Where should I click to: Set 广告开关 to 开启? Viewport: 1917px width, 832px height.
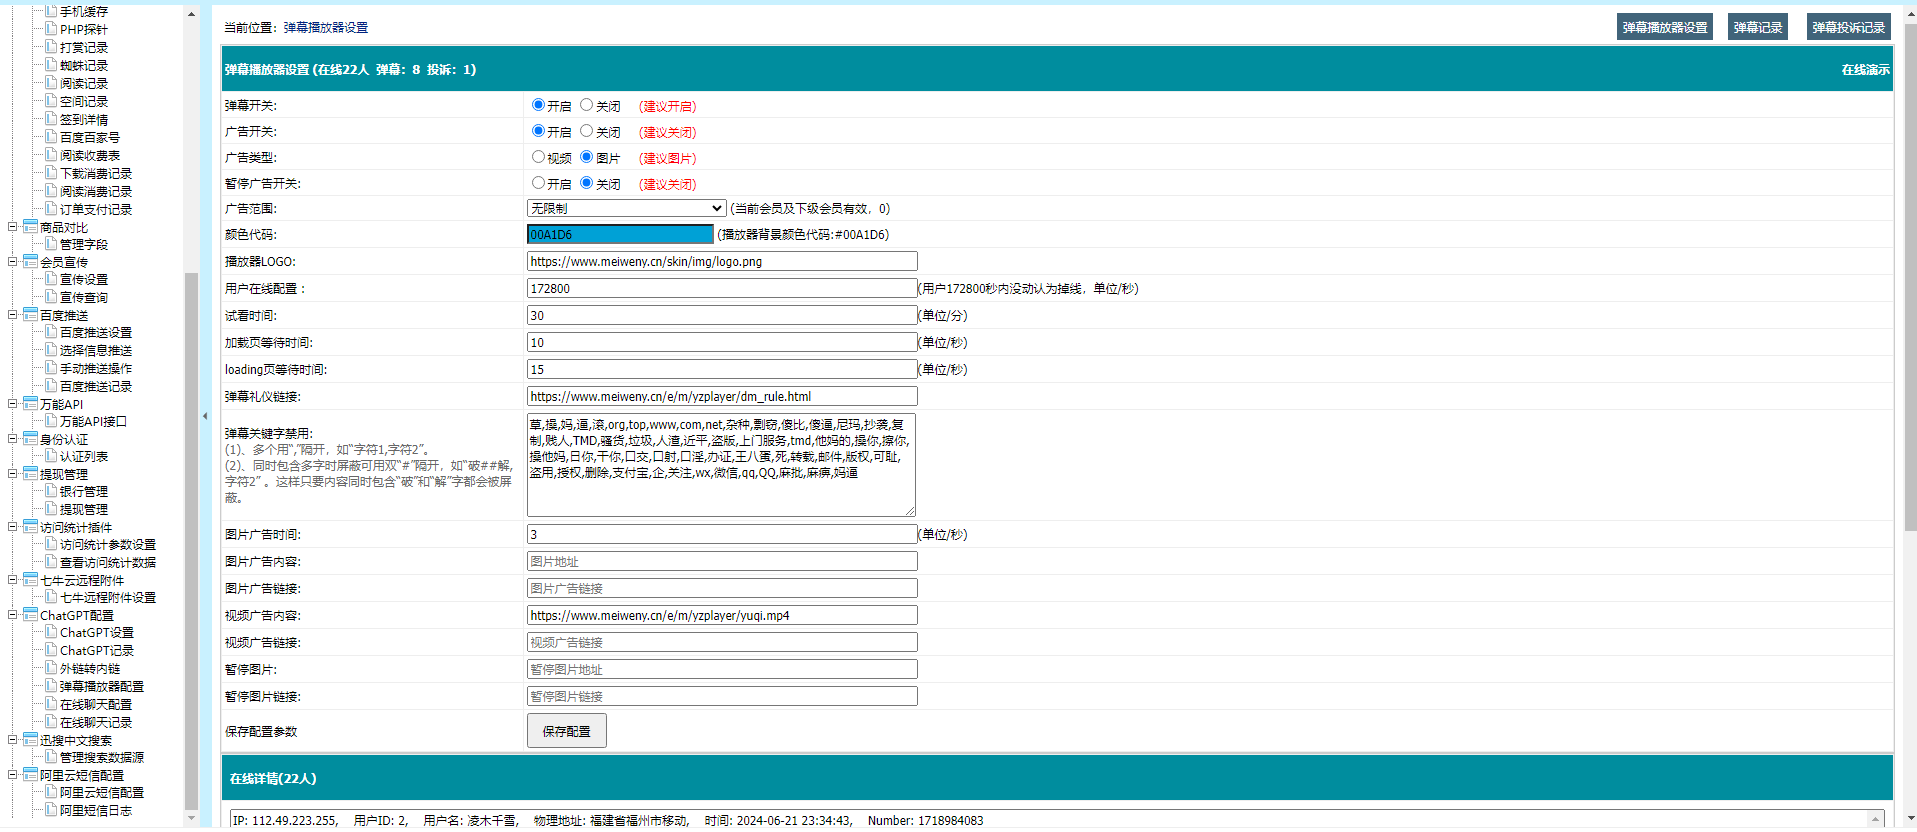click(x=538, y=131)
